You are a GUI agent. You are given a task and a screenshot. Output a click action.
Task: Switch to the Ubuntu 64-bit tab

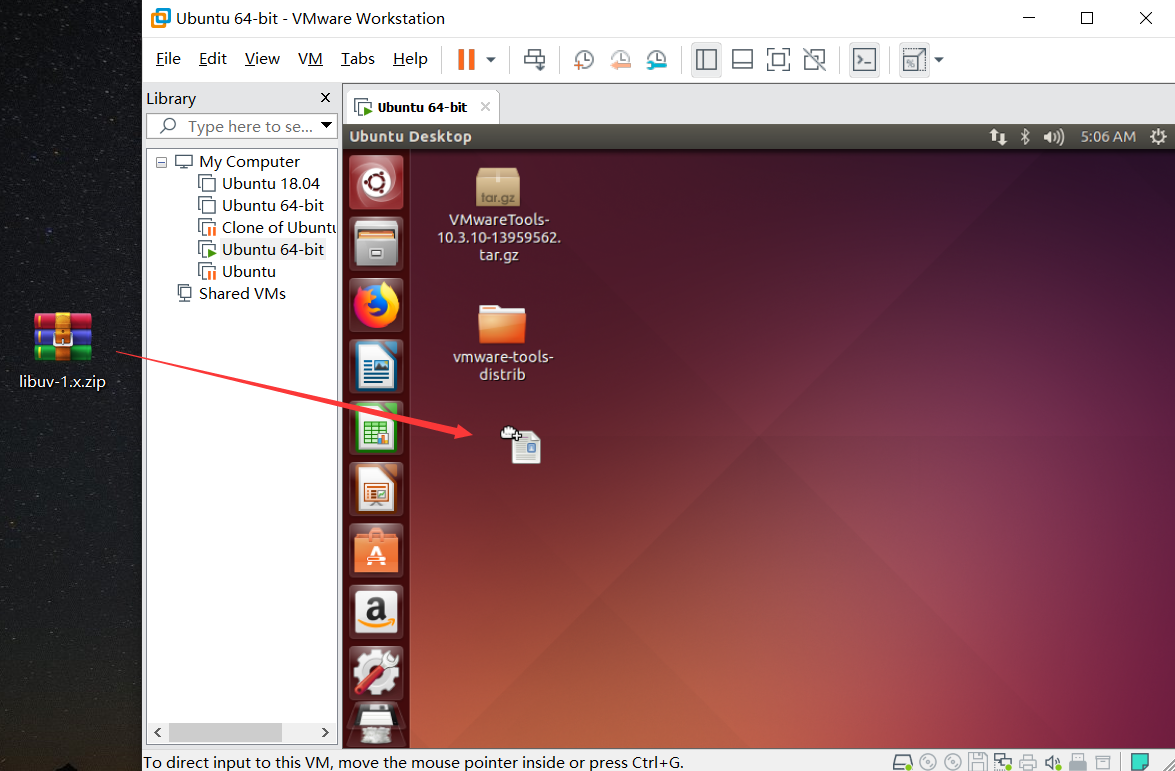pos(421,107)
